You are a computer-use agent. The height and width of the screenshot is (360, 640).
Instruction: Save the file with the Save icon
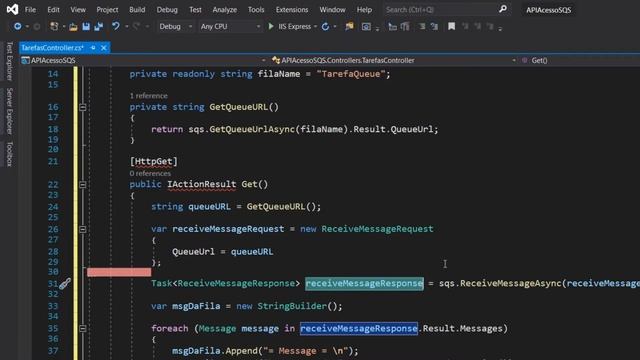[86, 27]
